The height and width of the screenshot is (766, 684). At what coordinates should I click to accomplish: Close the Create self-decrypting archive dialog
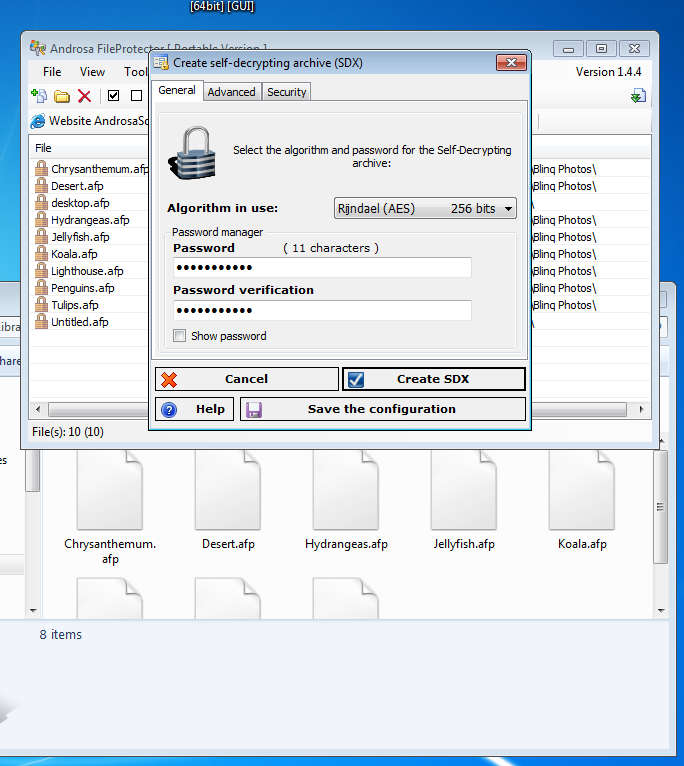[x=511, y=63]
